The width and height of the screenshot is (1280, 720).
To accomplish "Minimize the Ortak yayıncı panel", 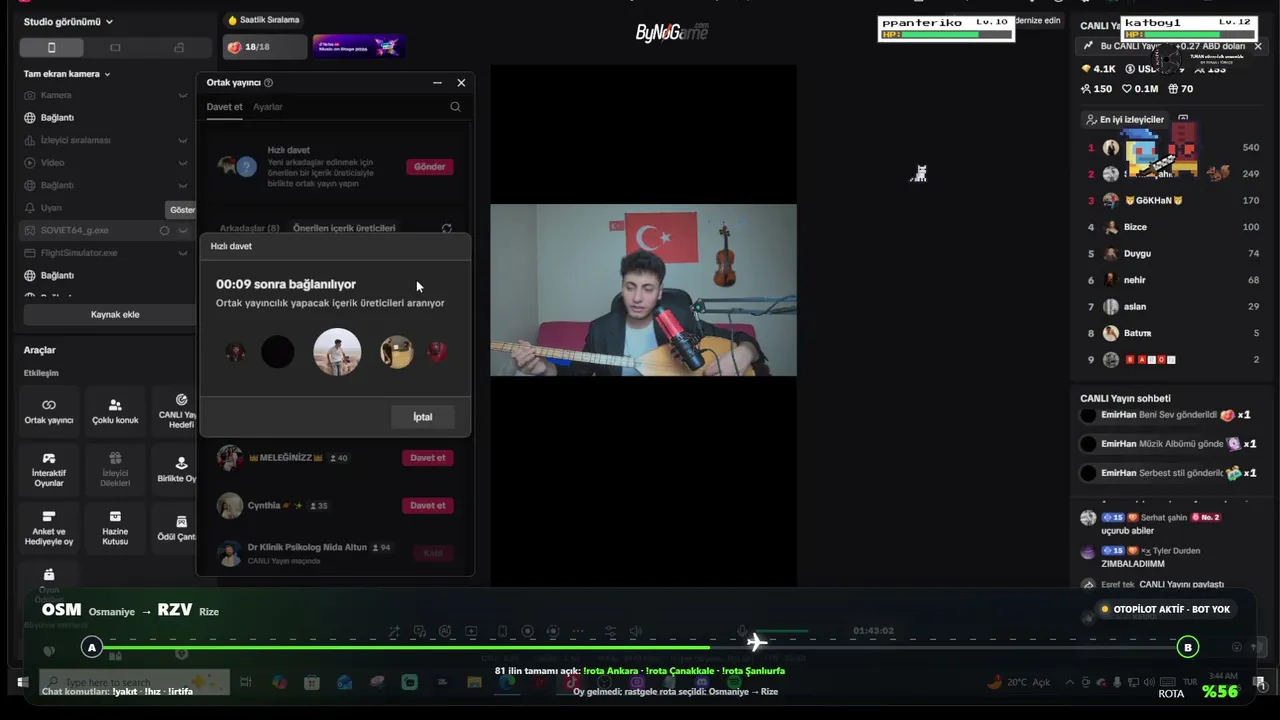I will point(437,83).
